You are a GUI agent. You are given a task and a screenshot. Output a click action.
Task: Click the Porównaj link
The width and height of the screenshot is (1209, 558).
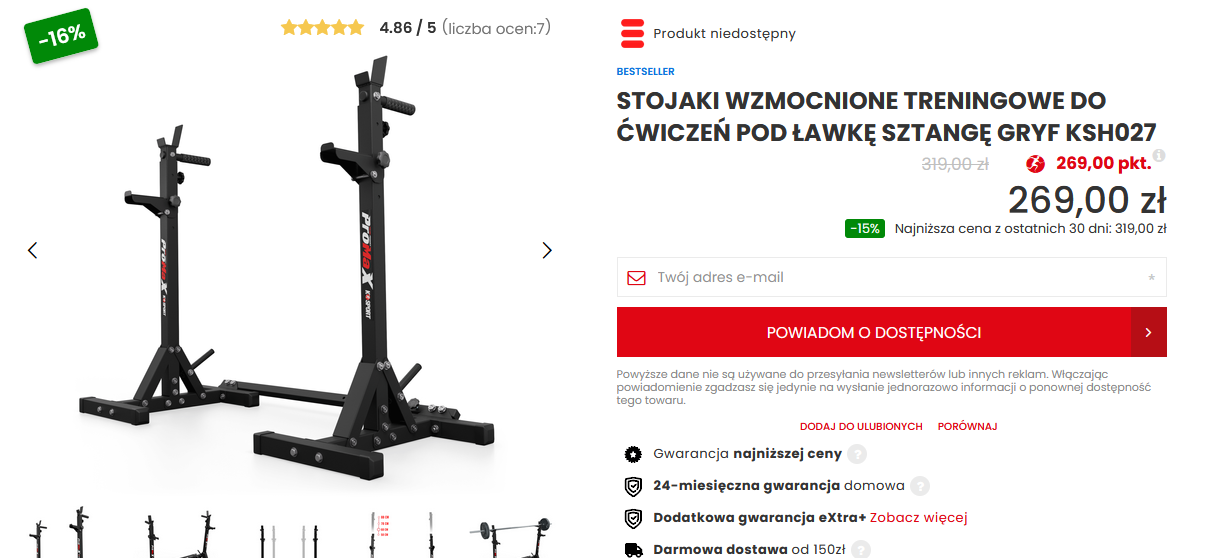click(967, 426)
